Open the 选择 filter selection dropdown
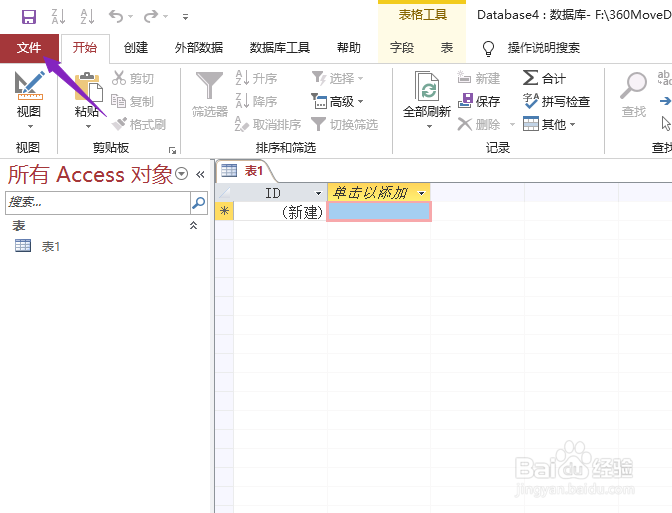672x513 pixels. click(x=337, y=78)
